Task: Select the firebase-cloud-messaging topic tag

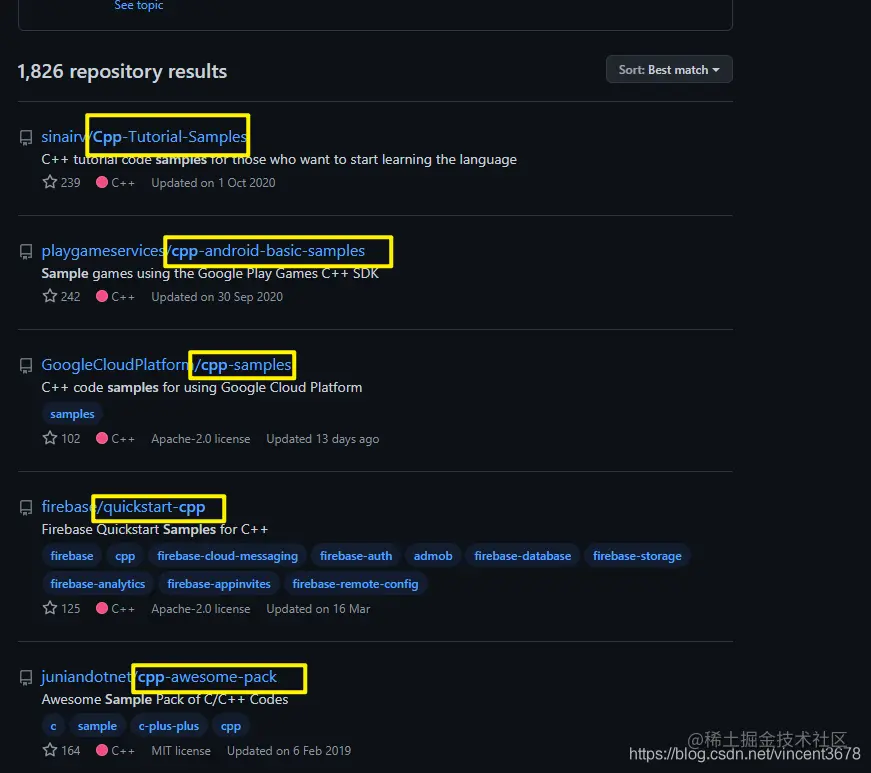Action: 227,556
